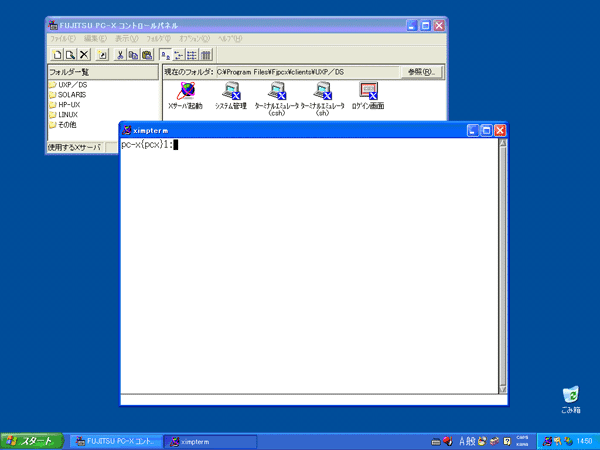Click the フォルダ一覧 panel header
Image resolution: width=600 pixels, height=450 pixels.
point(103,72)
